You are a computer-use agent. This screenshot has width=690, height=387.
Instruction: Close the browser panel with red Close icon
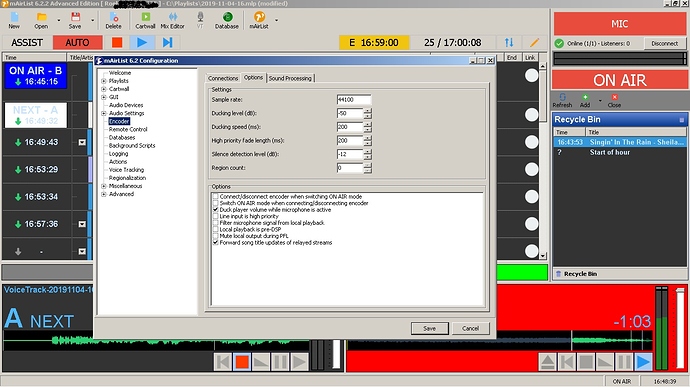click(614, 100)
